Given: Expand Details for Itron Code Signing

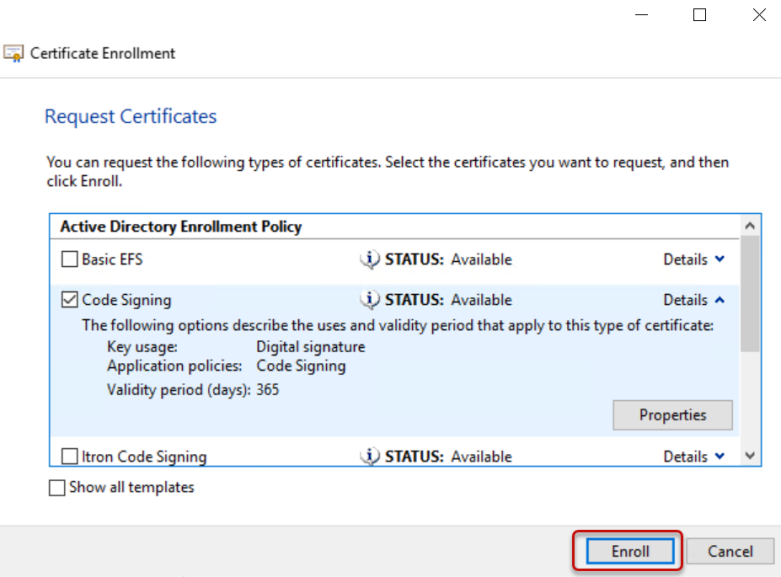Looking at the screenshot, I should point(694,456).
